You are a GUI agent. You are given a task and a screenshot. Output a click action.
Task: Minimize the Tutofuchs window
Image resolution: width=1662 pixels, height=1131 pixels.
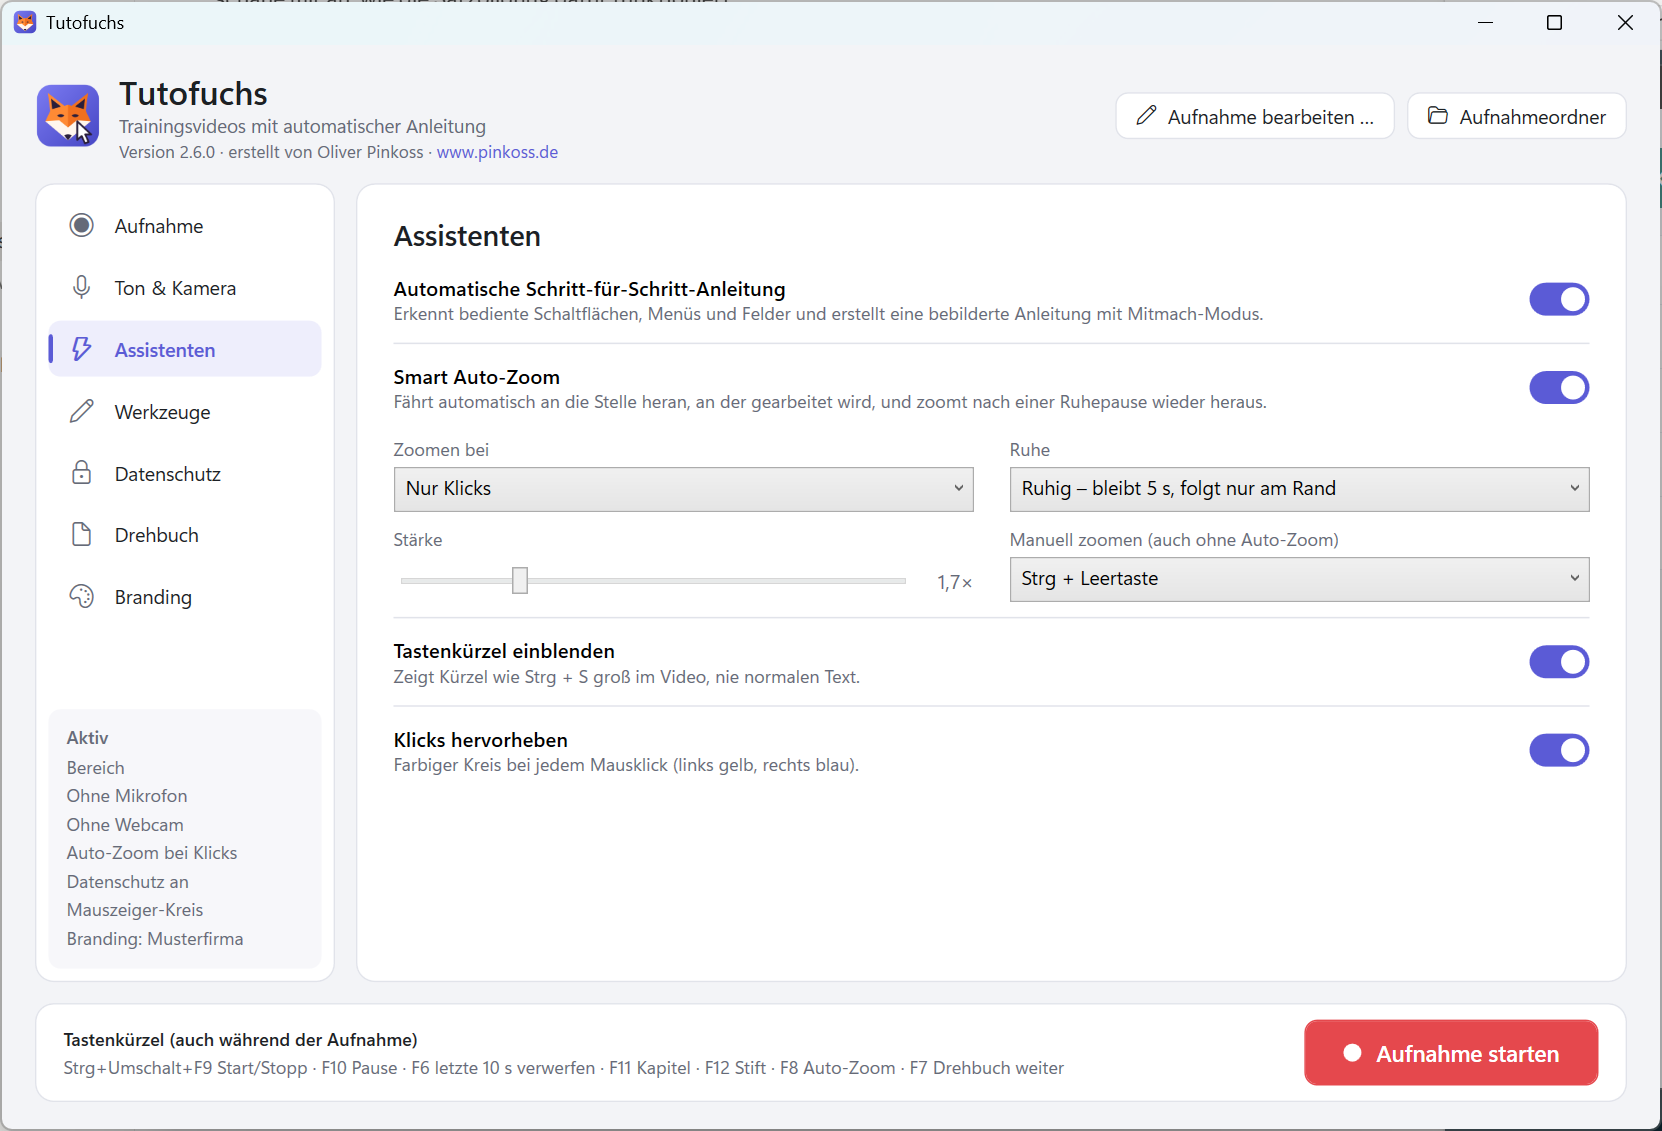tap(1485, 22)
